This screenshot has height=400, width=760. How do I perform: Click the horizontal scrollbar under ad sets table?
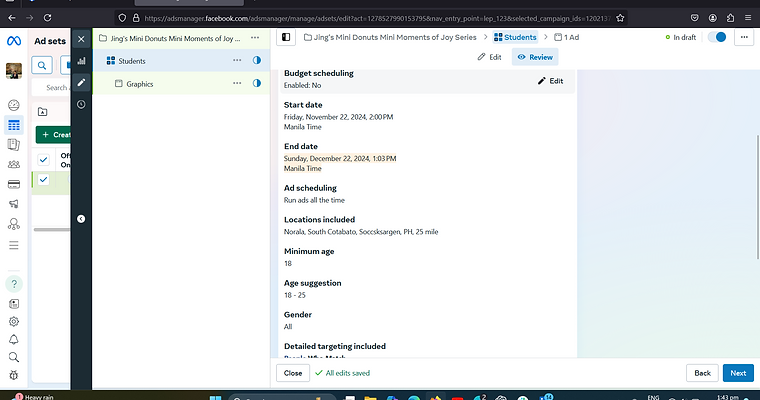[51, 229]
